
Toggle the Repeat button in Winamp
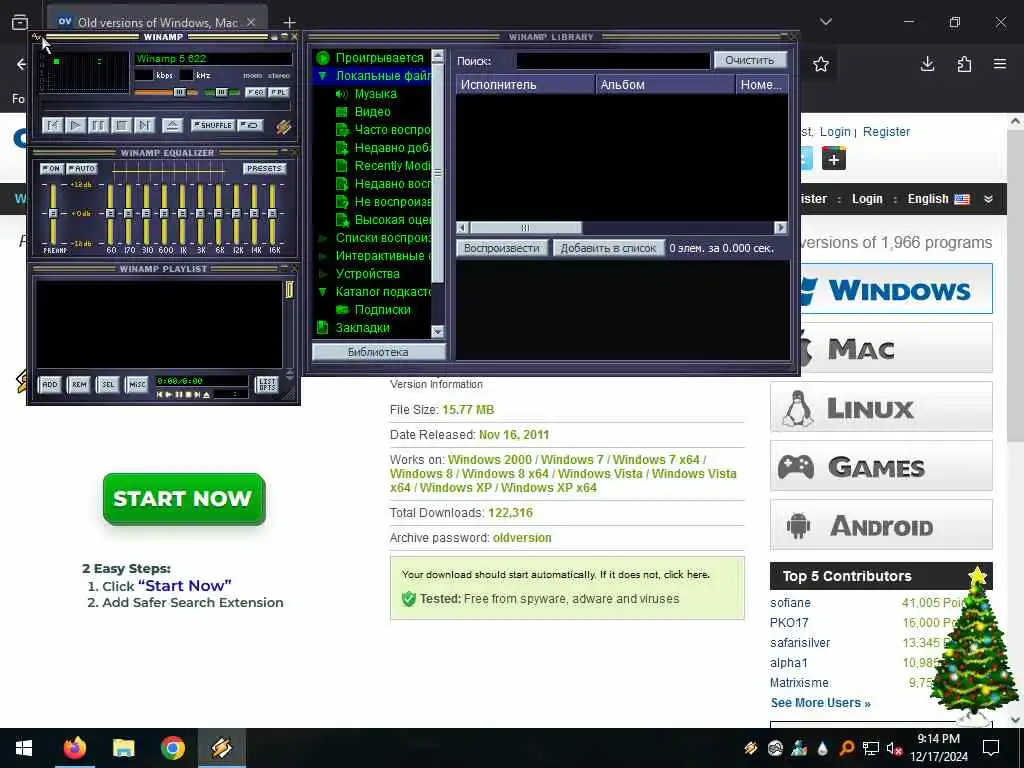249,125
